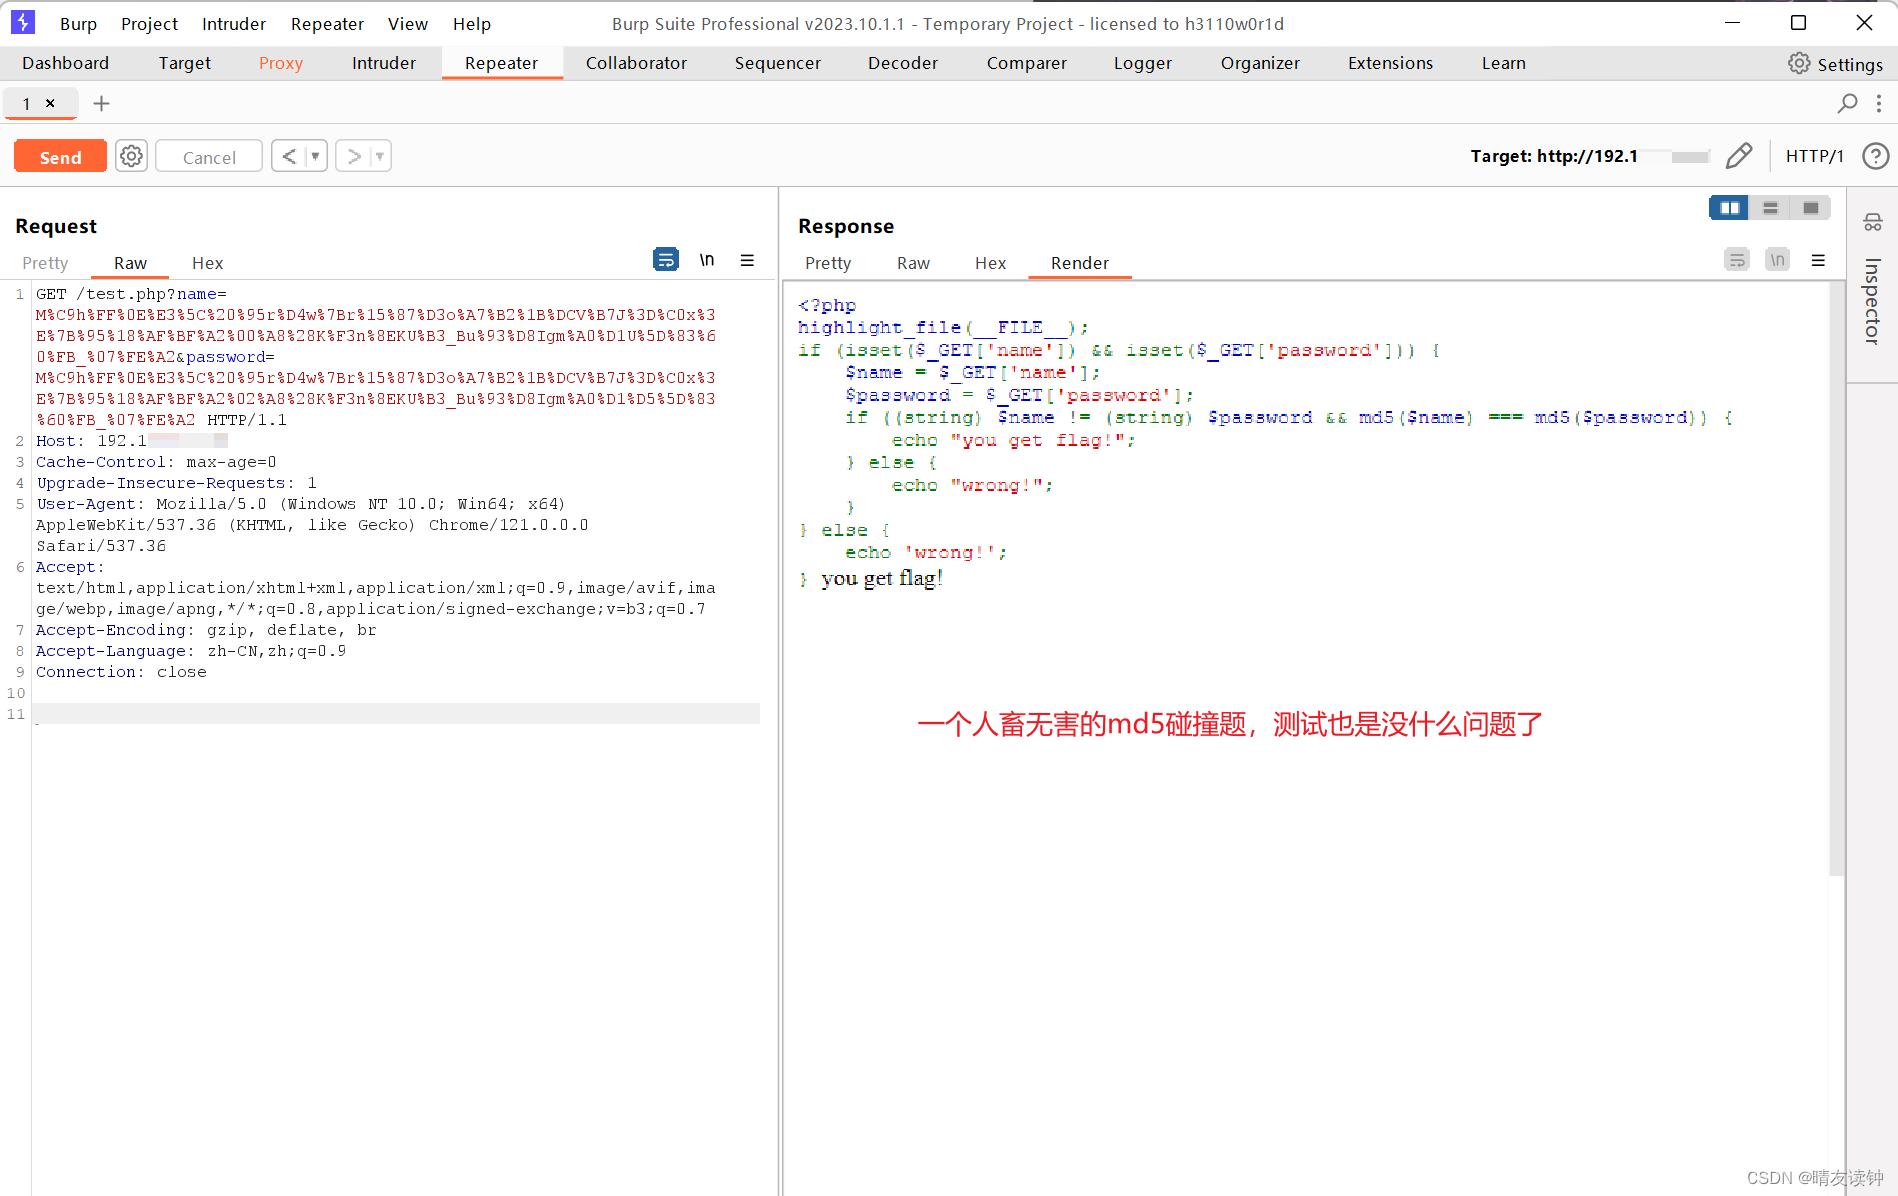Open the Intruder menu

(234, 24)
